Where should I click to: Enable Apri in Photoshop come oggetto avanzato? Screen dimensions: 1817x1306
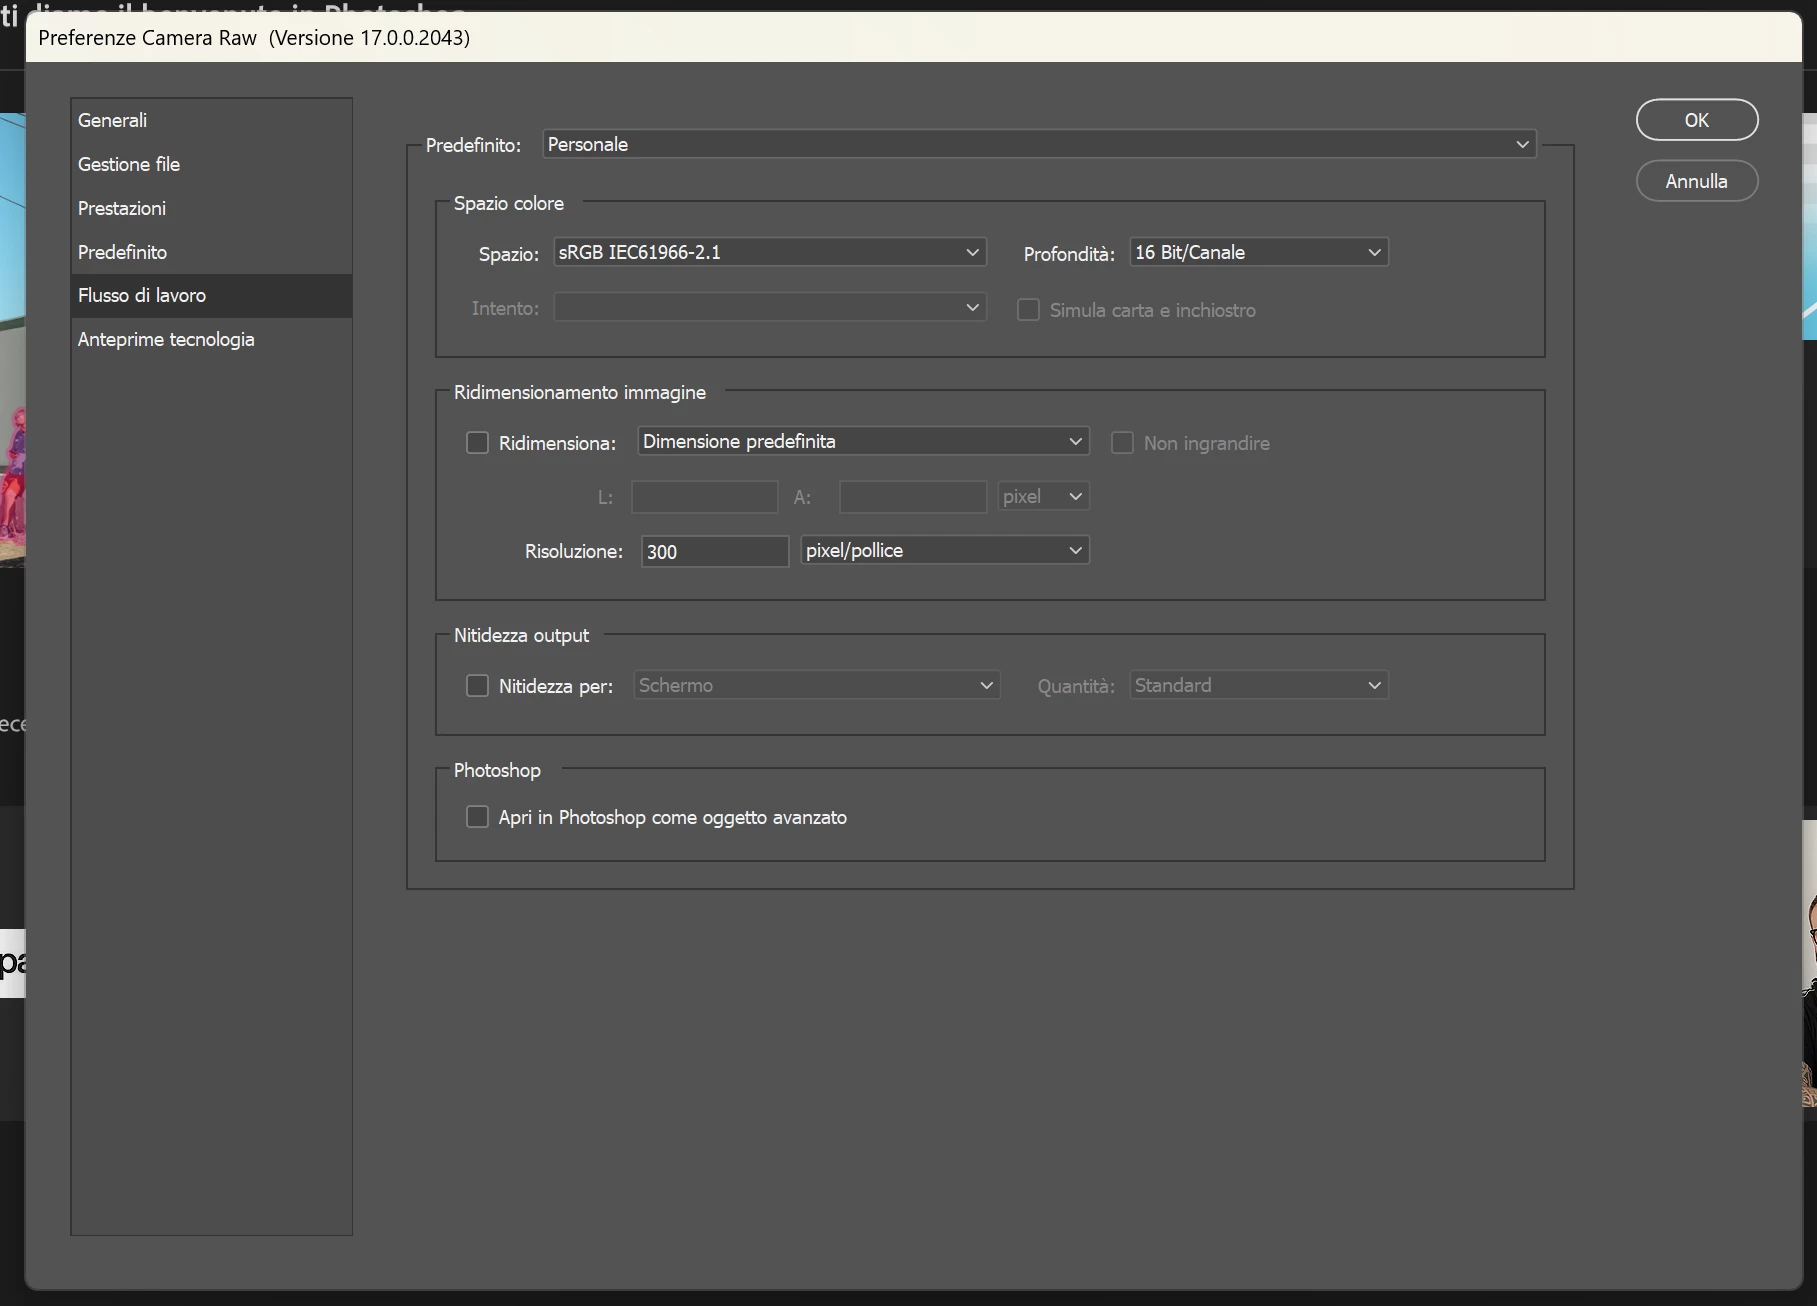pos(477,817)
